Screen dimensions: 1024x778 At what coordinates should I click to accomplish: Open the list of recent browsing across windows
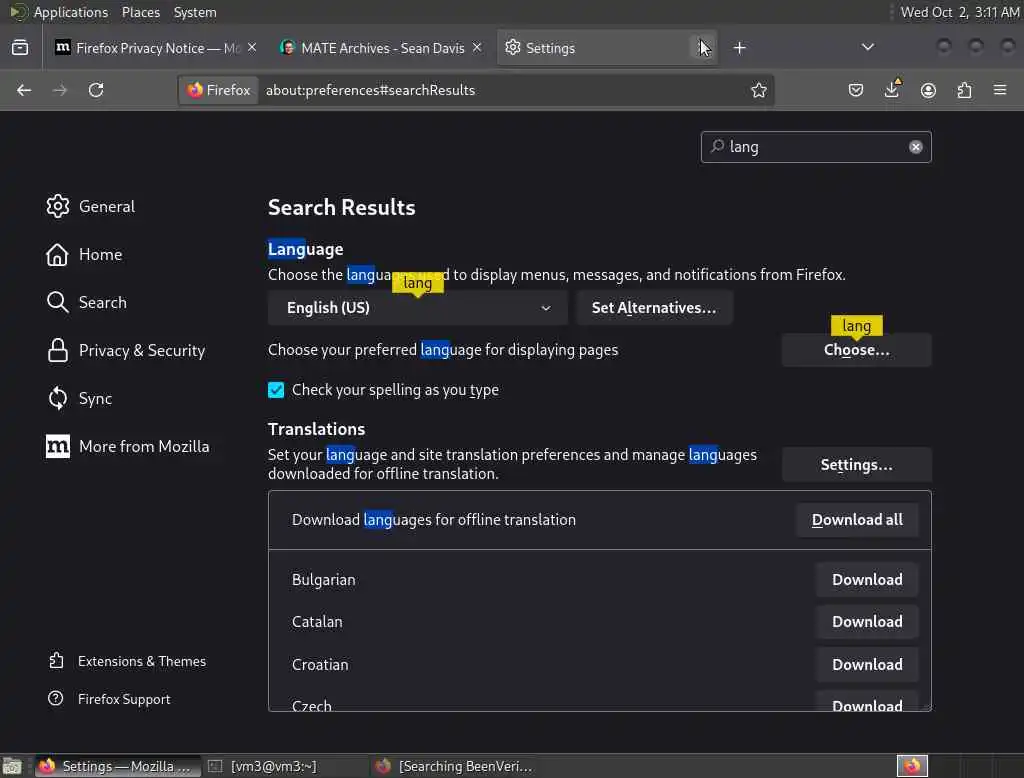(20, 48)
